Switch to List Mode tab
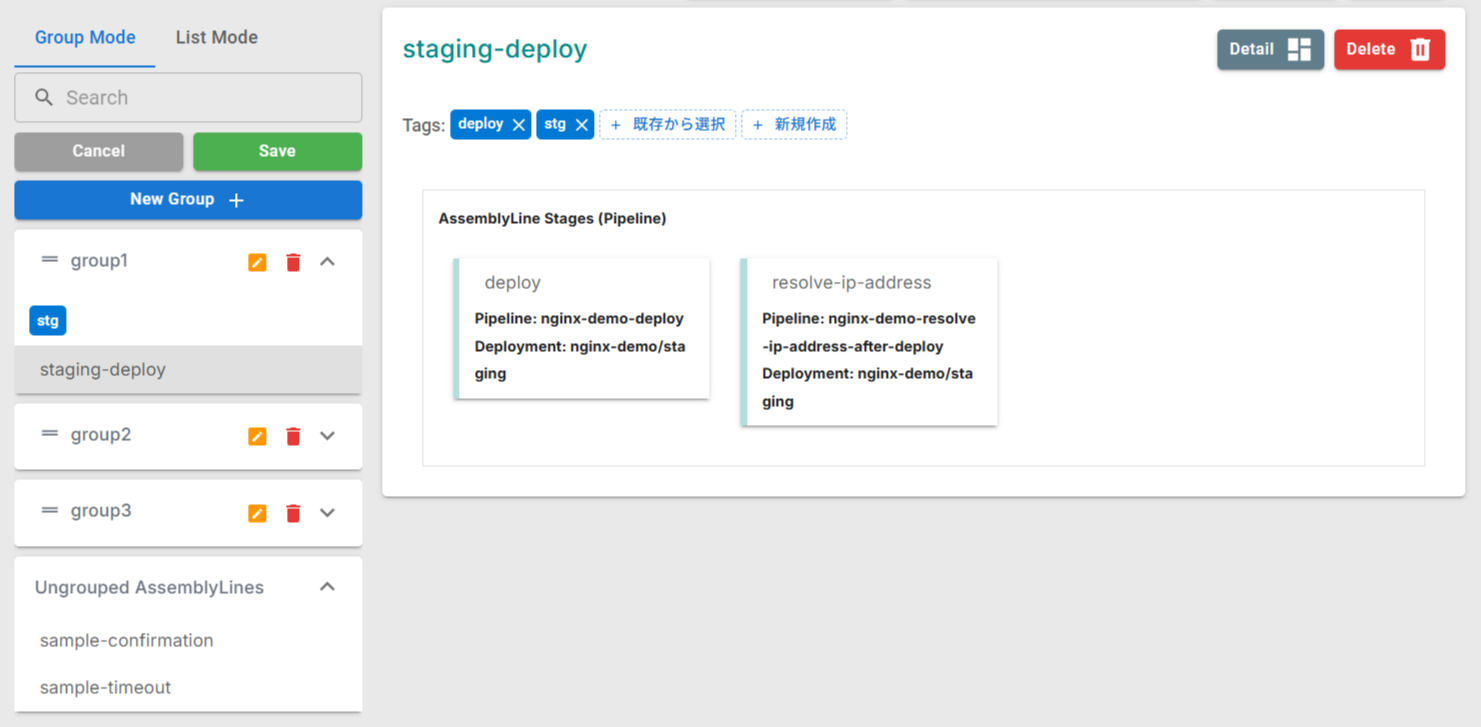Image resolution: width=1481 pixels, height=727 pixels. point(216,37)
